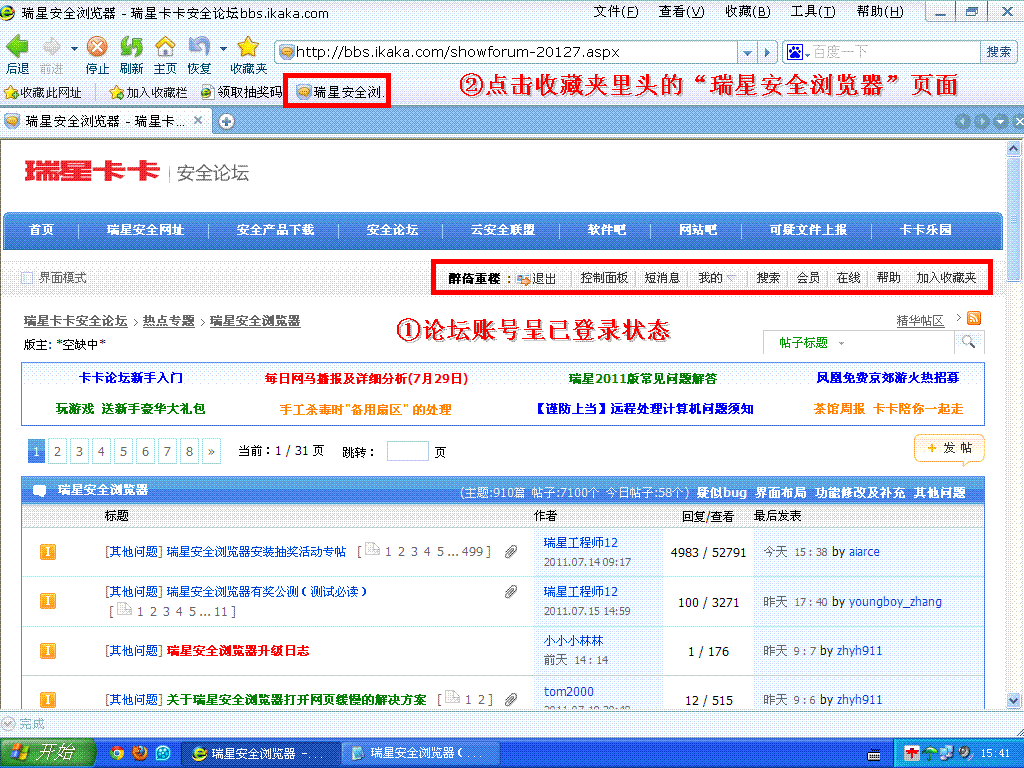Click the 发帖 new post button

pyautogui.click(x=949, y=449)
